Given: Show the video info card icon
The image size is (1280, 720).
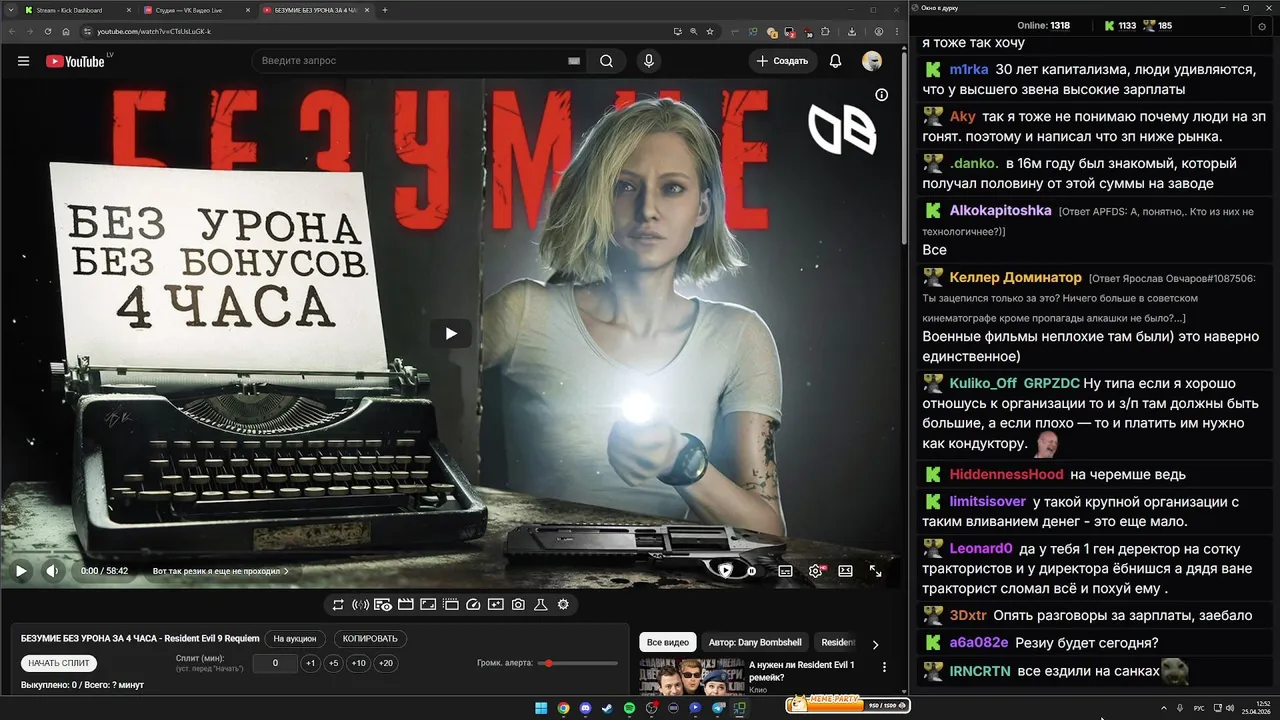Looking at the screenshot, I should 881,95.
